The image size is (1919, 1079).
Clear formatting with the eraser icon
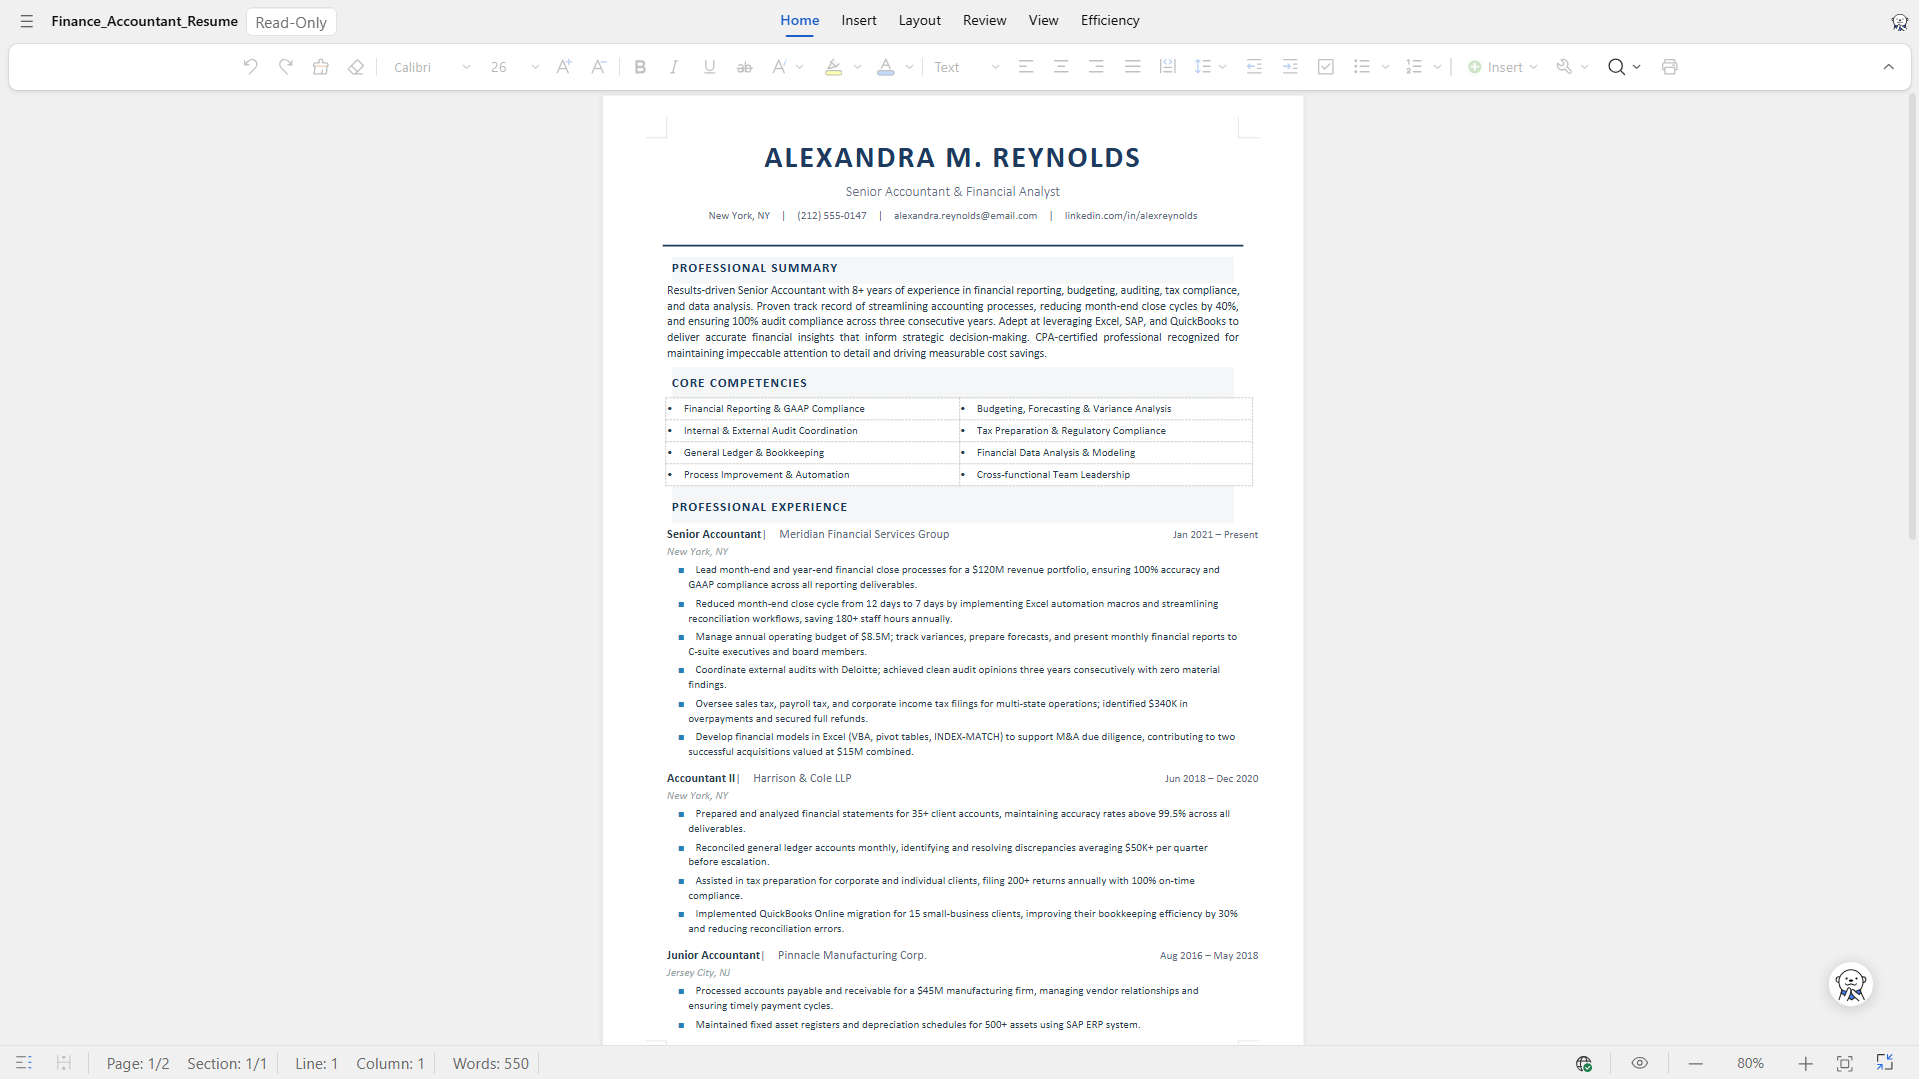click(x=355, y=67)
